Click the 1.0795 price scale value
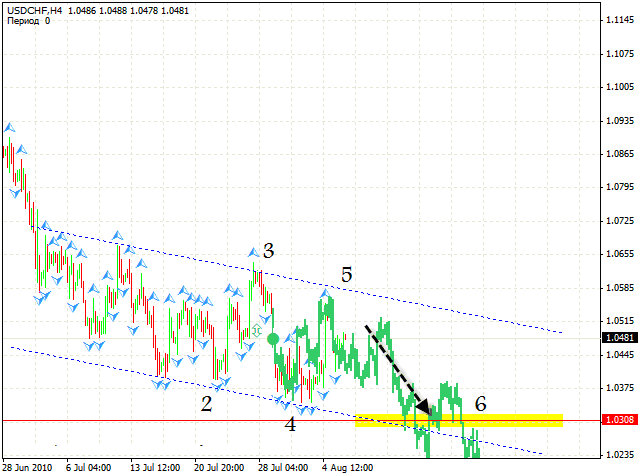Screen dimensions: 638x475 (620, 187)
